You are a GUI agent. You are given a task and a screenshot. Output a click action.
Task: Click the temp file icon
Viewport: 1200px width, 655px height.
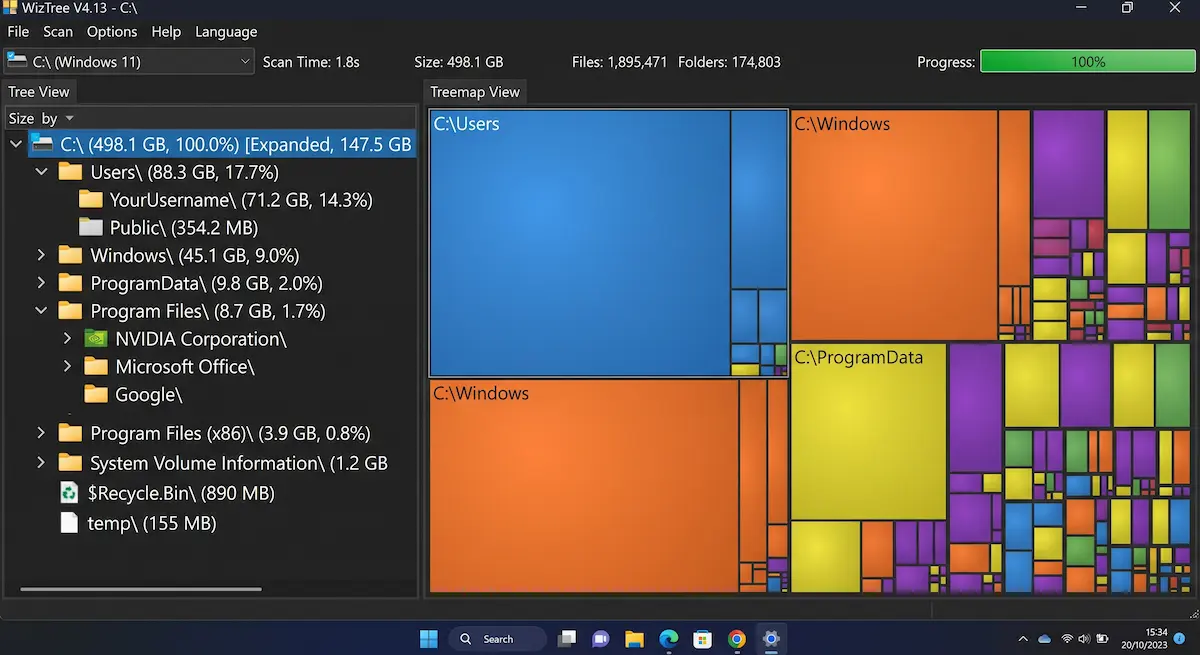click(69, 522)
